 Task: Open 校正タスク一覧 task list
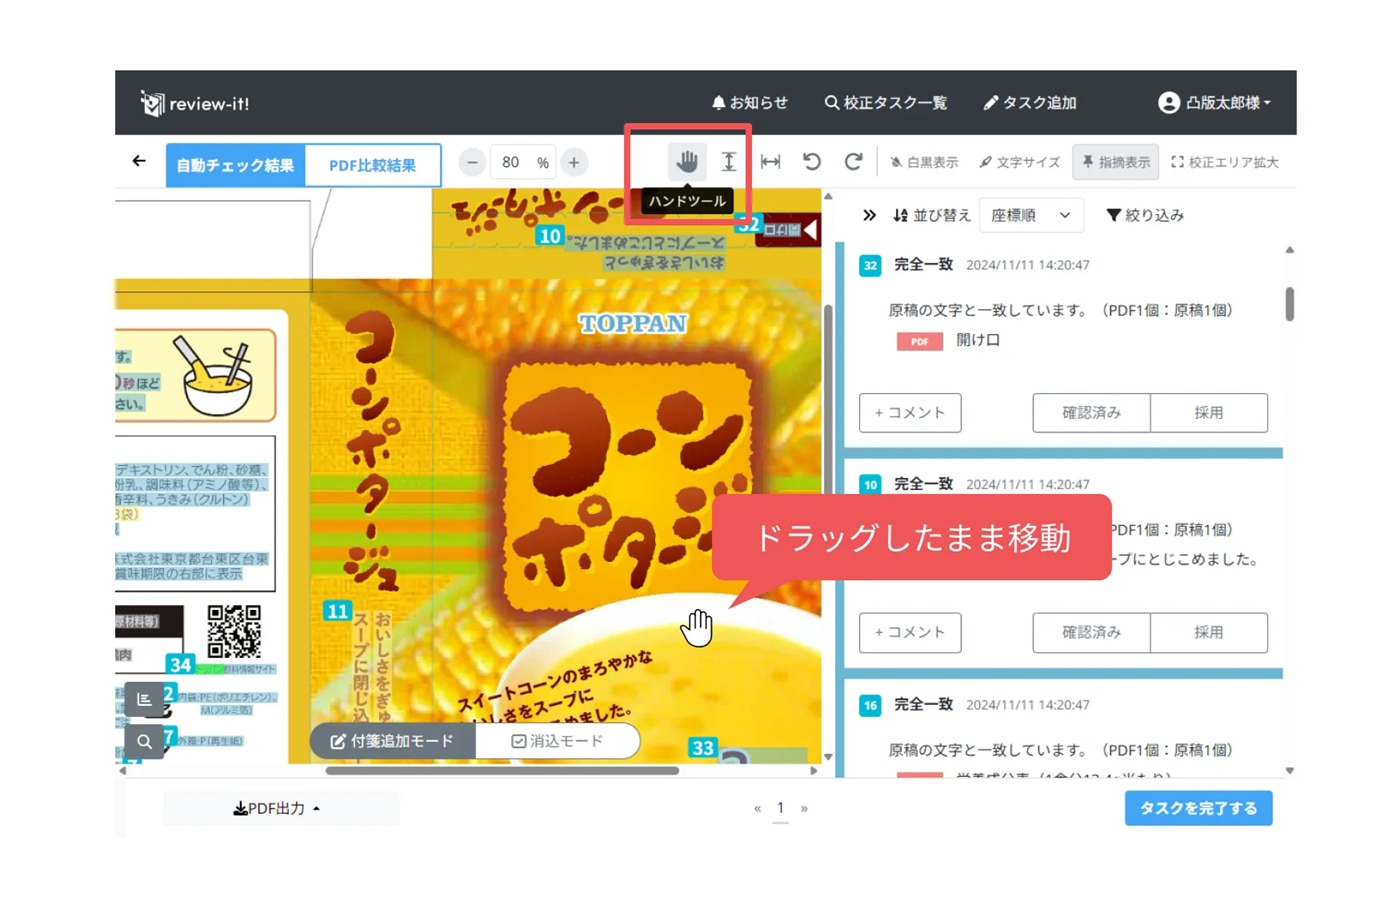click(x=885, y=102)
